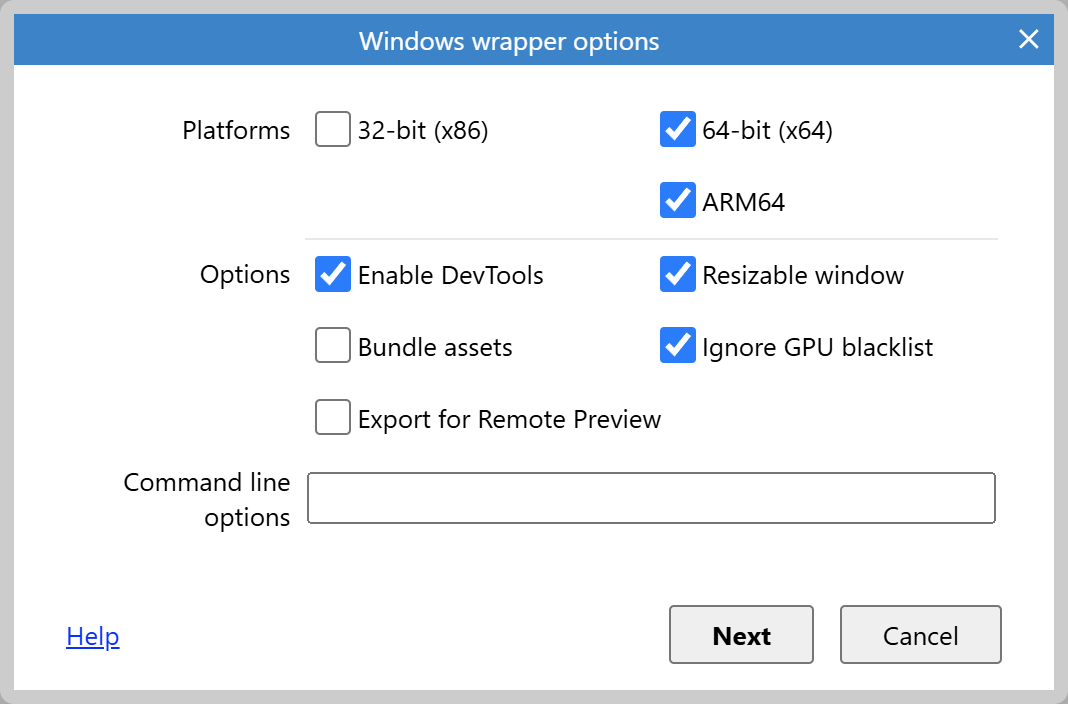Click the Platforms section label

coord(236,130)
